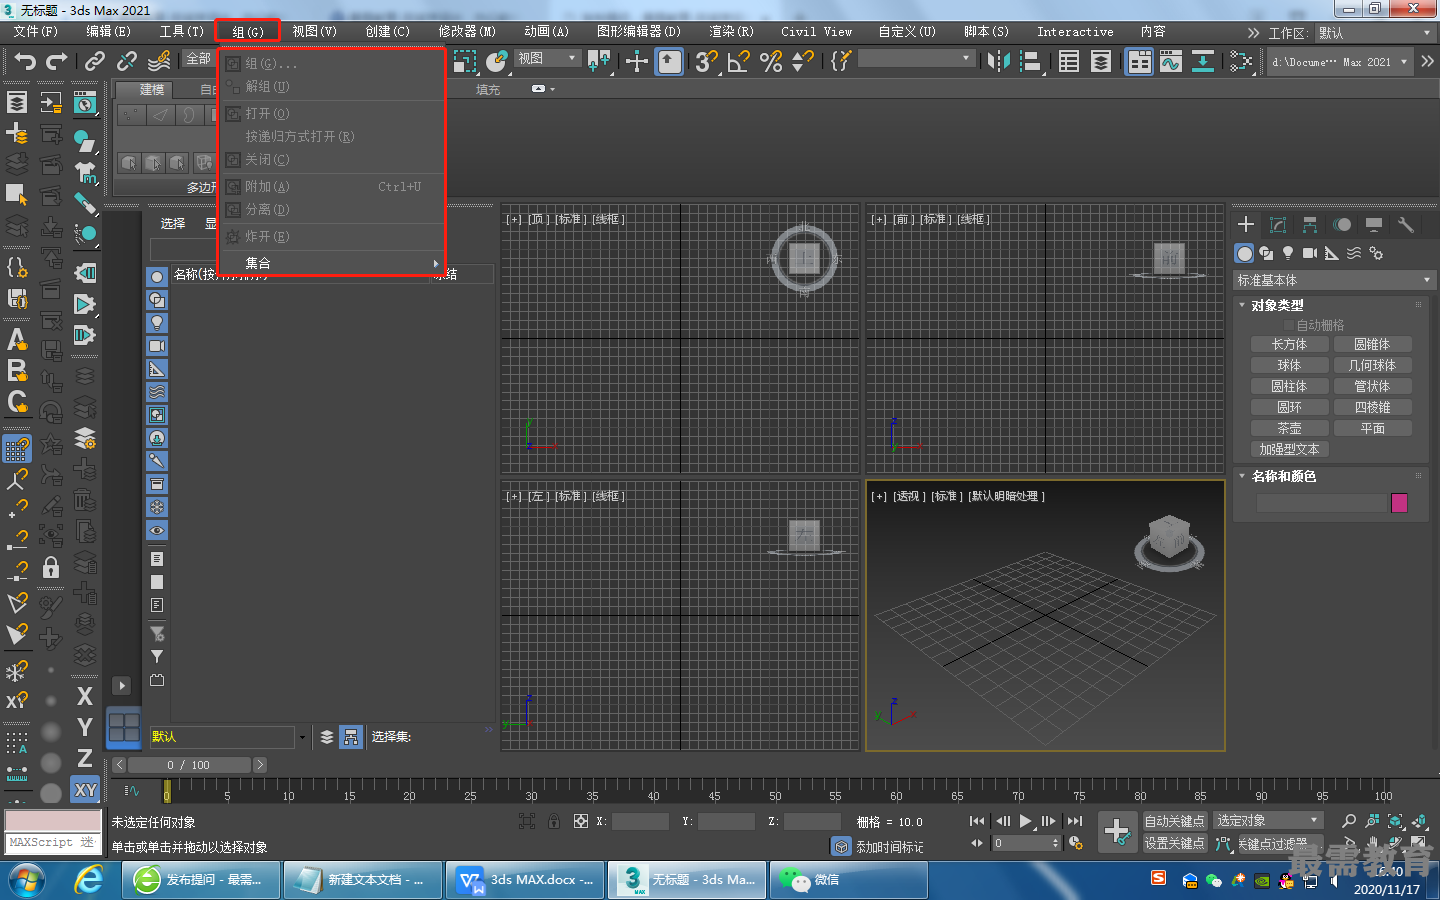Activate Bind to Space Warp tool
1440x900 pixels.
pos(159,62)
